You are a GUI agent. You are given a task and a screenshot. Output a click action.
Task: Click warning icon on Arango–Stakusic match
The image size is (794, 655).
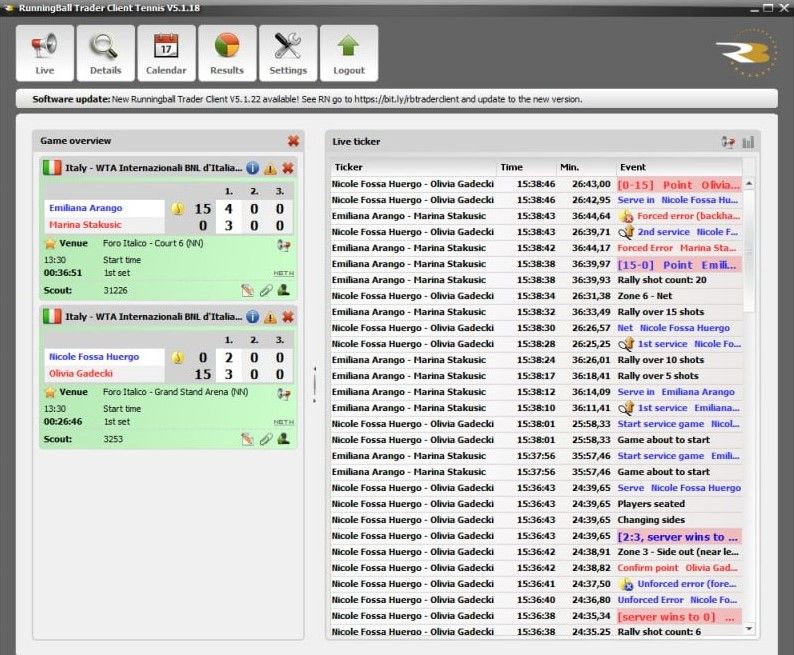coord(270,169)
